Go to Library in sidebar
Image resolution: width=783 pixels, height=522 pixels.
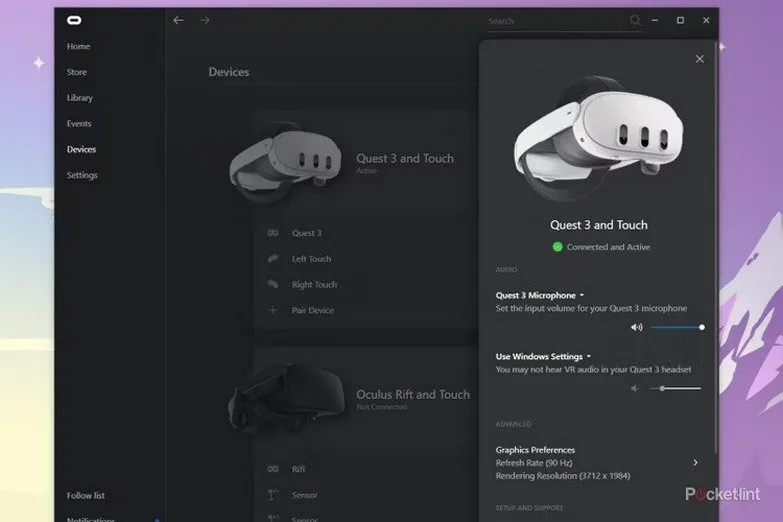(x=80, y=98)
